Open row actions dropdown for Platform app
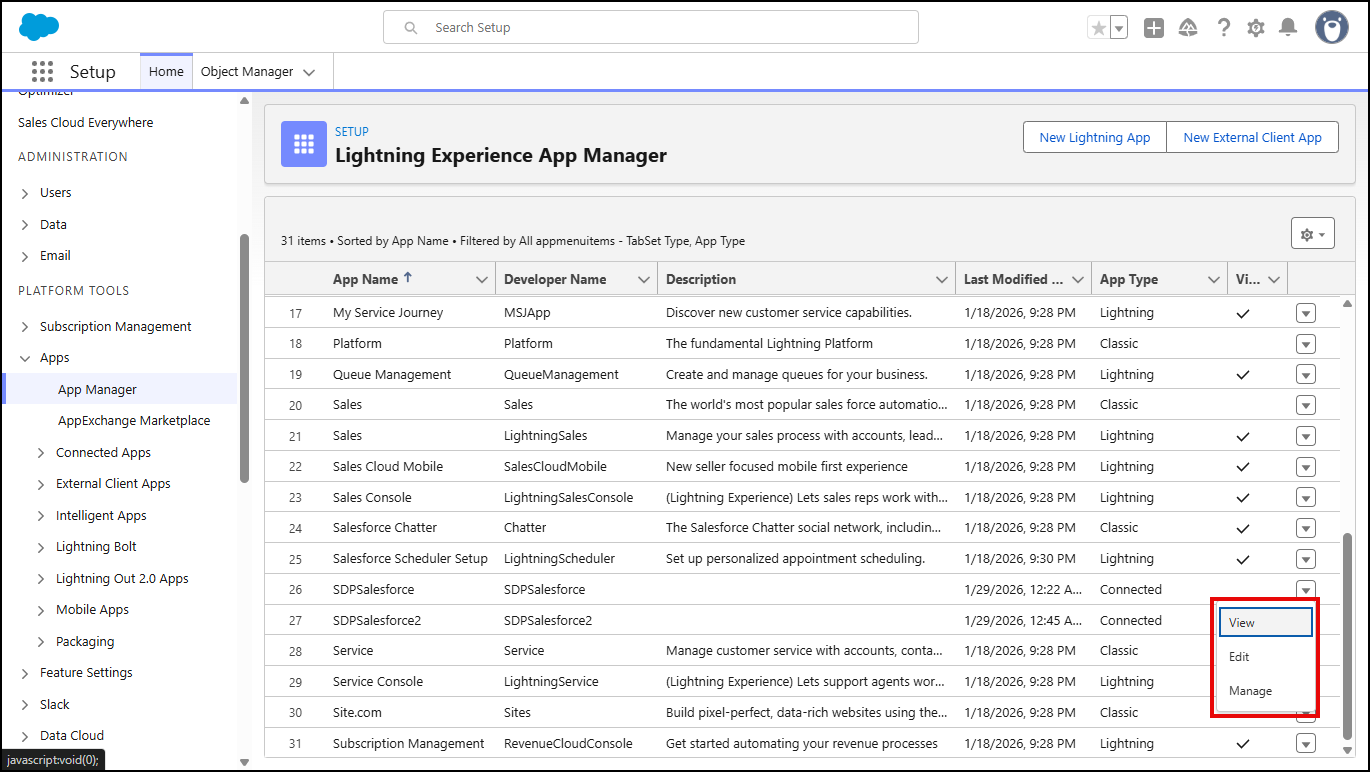 1305,344
